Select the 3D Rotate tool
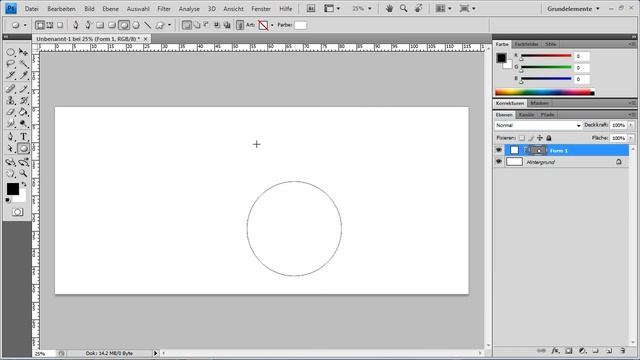Image resolution: width=640 pixels, height=360 pixels. tap(11, 162)
